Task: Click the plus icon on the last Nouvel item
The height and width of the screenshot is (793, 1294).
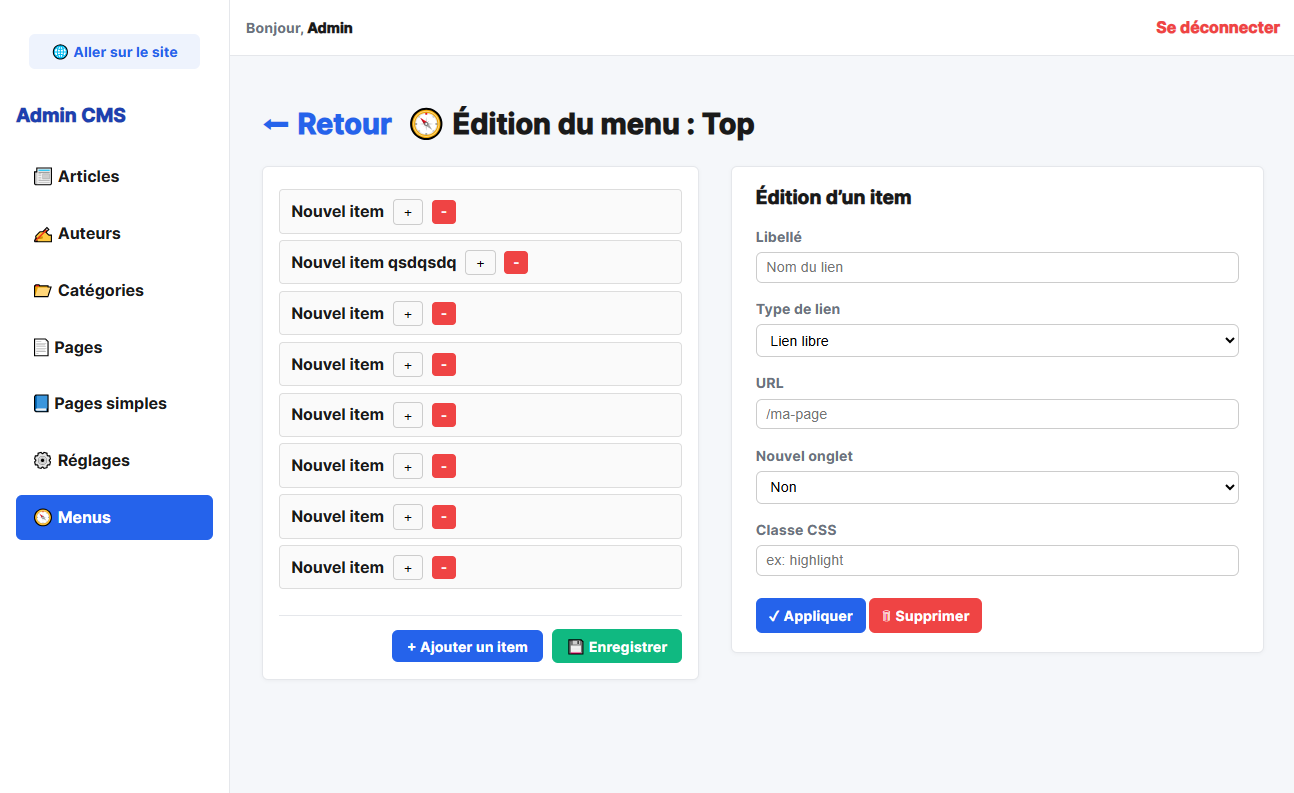Action: click(x=407, y=568)
